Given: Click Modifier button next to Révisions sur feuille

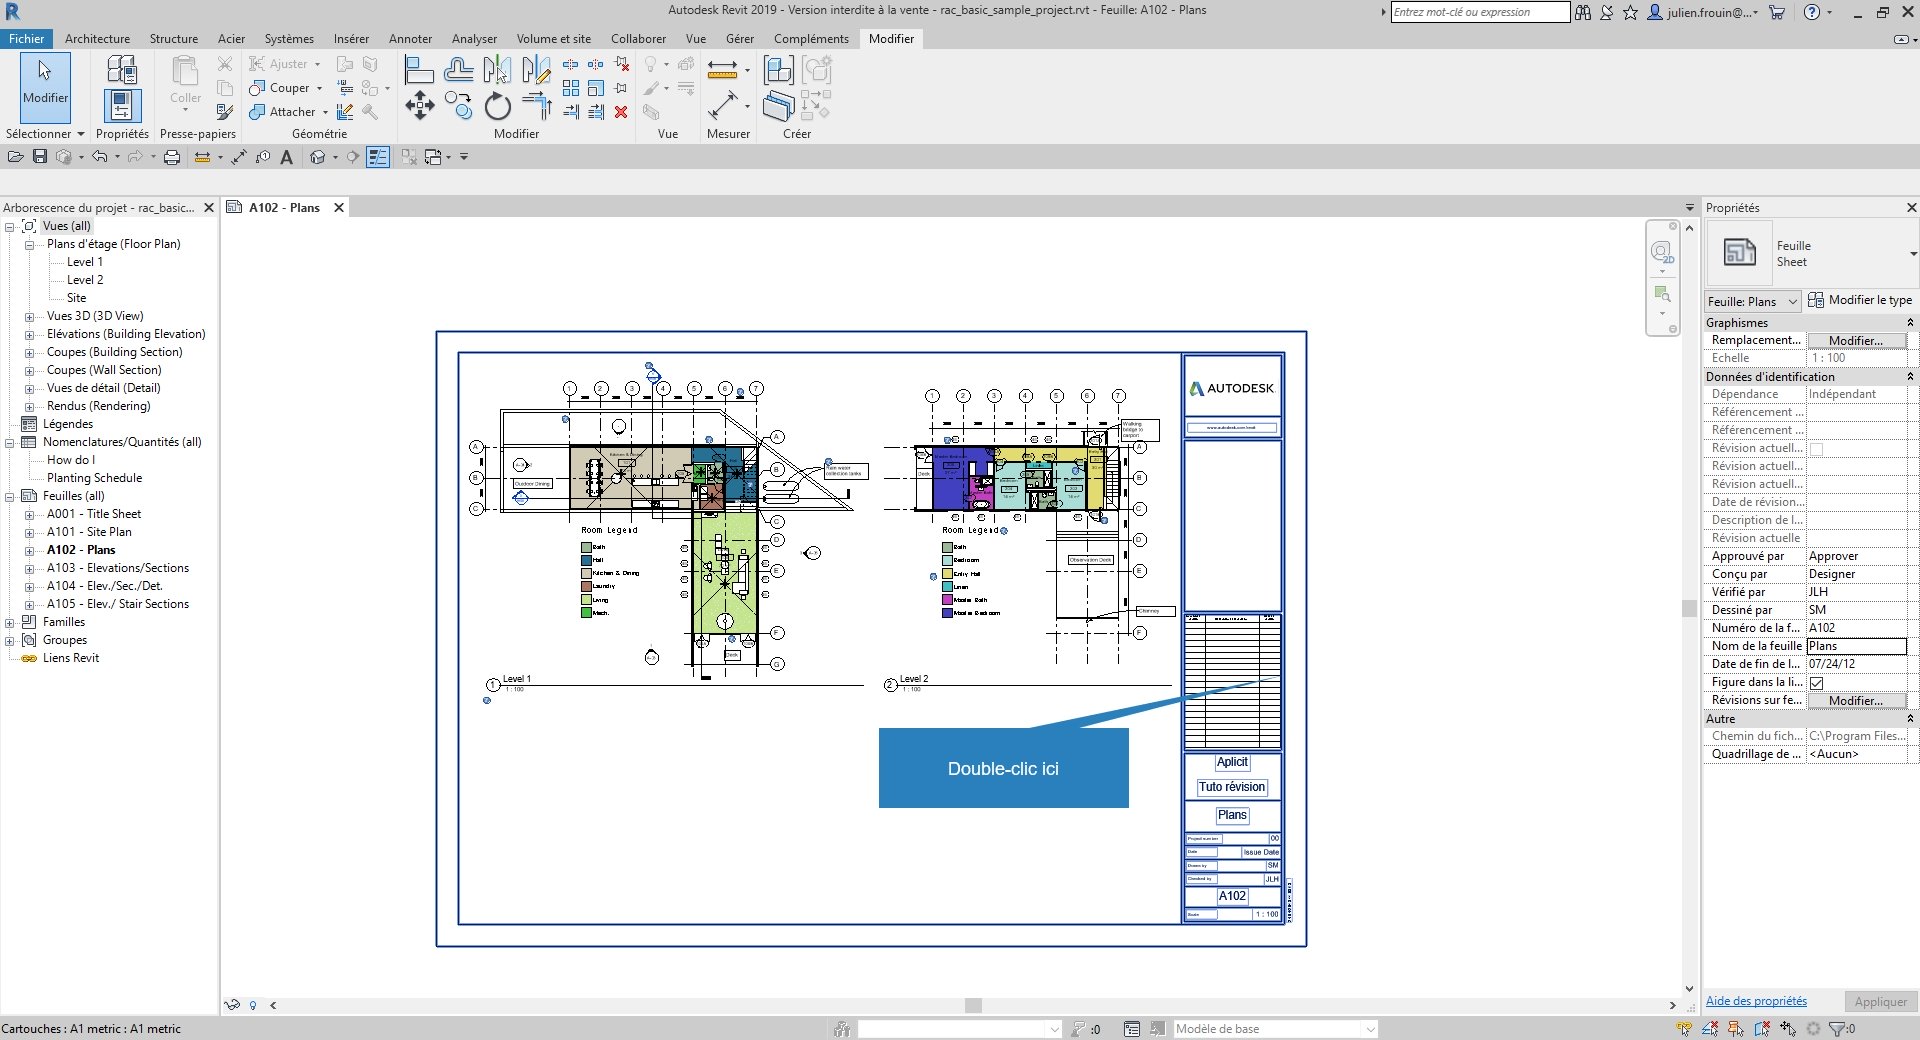Looking at the screenshot, I should click(x=1855, y=701).
